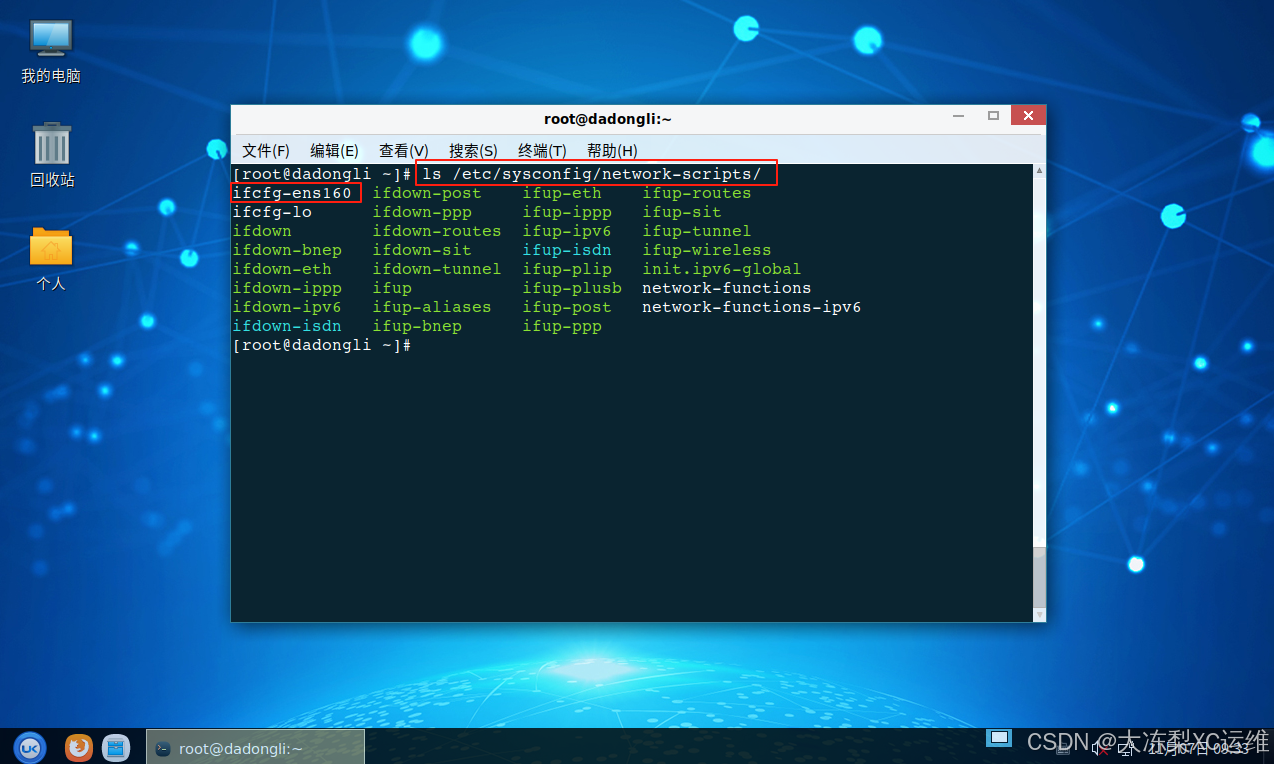Click the ifdown-ppp file name
This screenshot has height=764, width=1274.
[422, 212]
